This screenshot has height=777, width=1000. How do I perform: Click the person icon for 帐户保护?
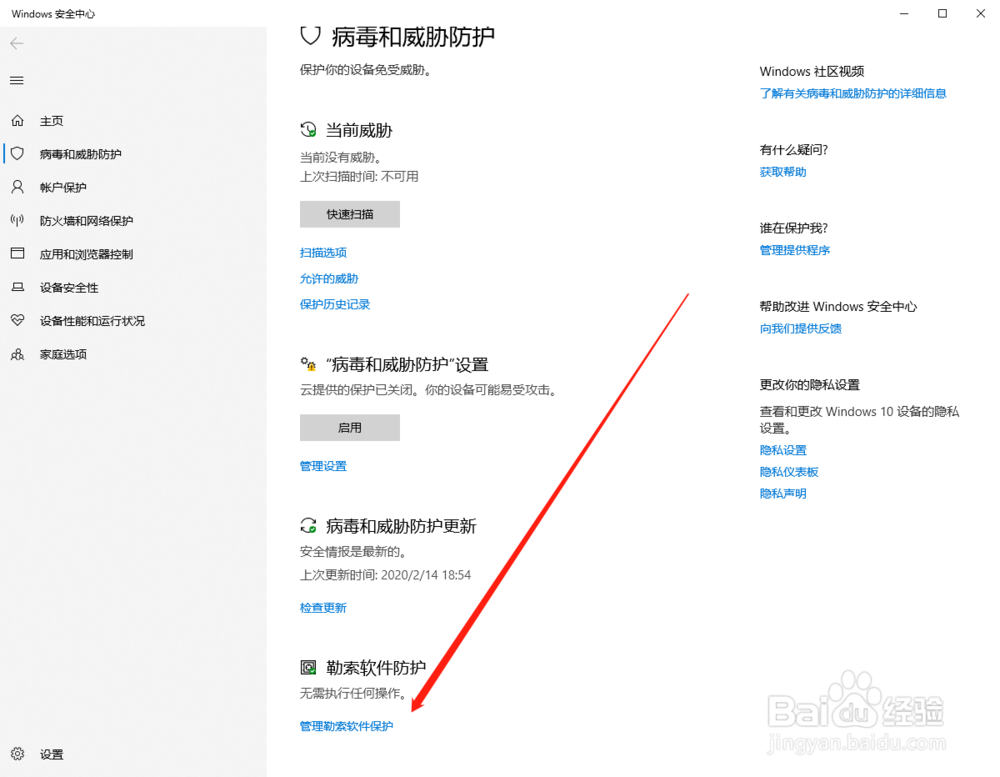click(x=17, y=186)
